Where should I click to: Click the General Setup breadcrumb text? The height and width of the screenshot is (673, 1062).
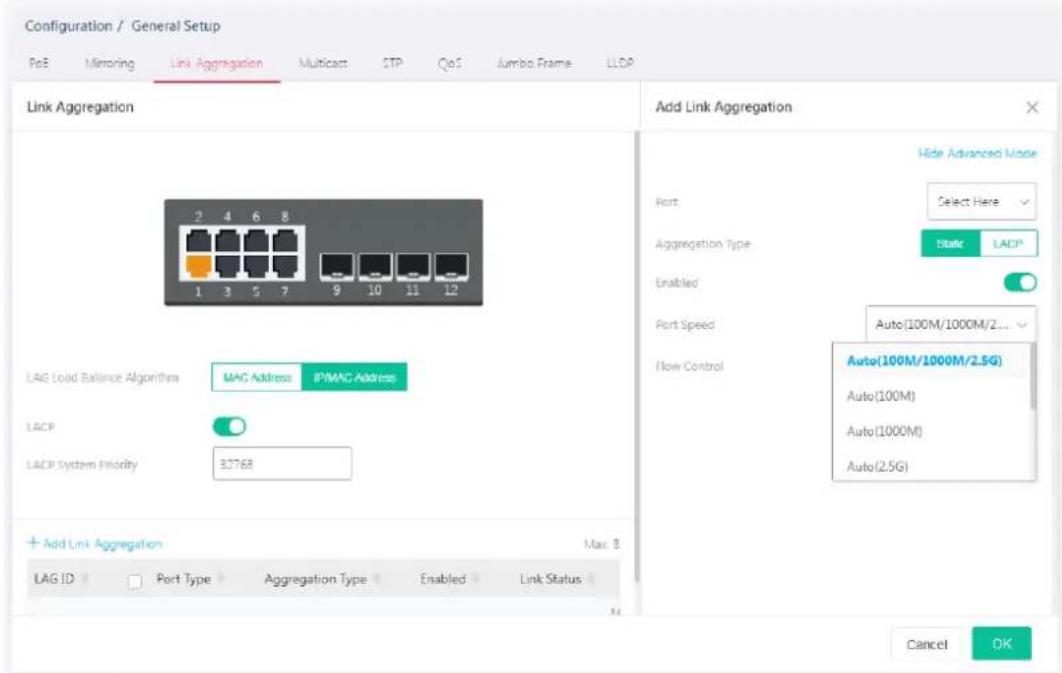176,26
